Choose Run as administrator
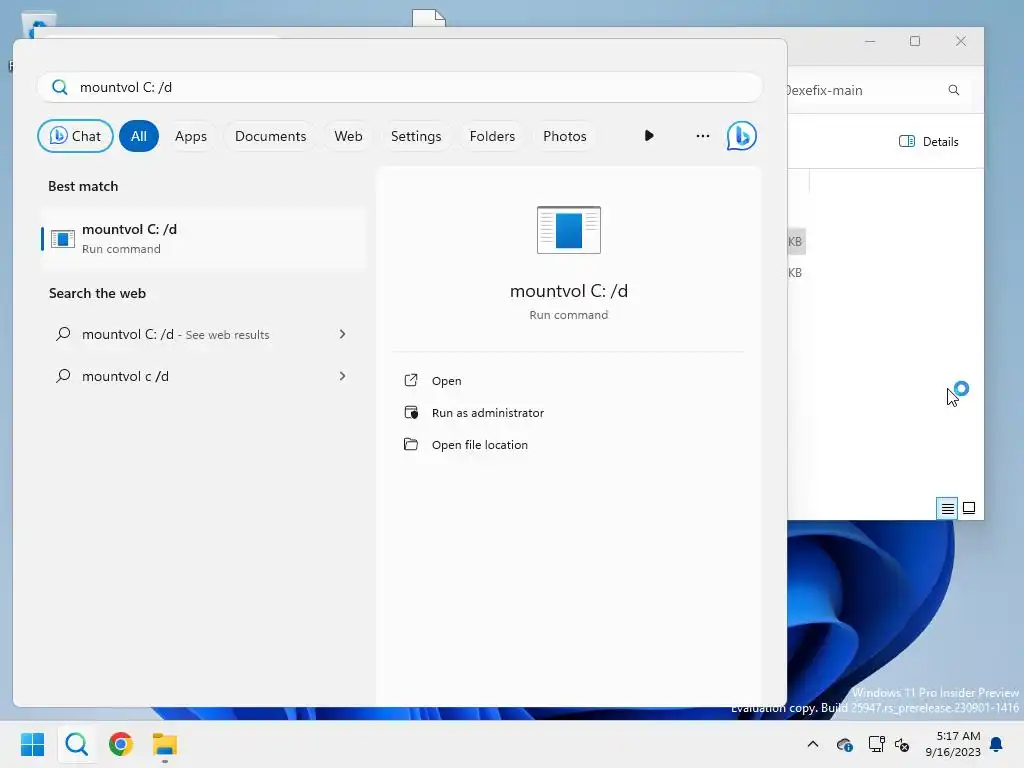Screen dimensions: 1024x768 pos(488,413)
